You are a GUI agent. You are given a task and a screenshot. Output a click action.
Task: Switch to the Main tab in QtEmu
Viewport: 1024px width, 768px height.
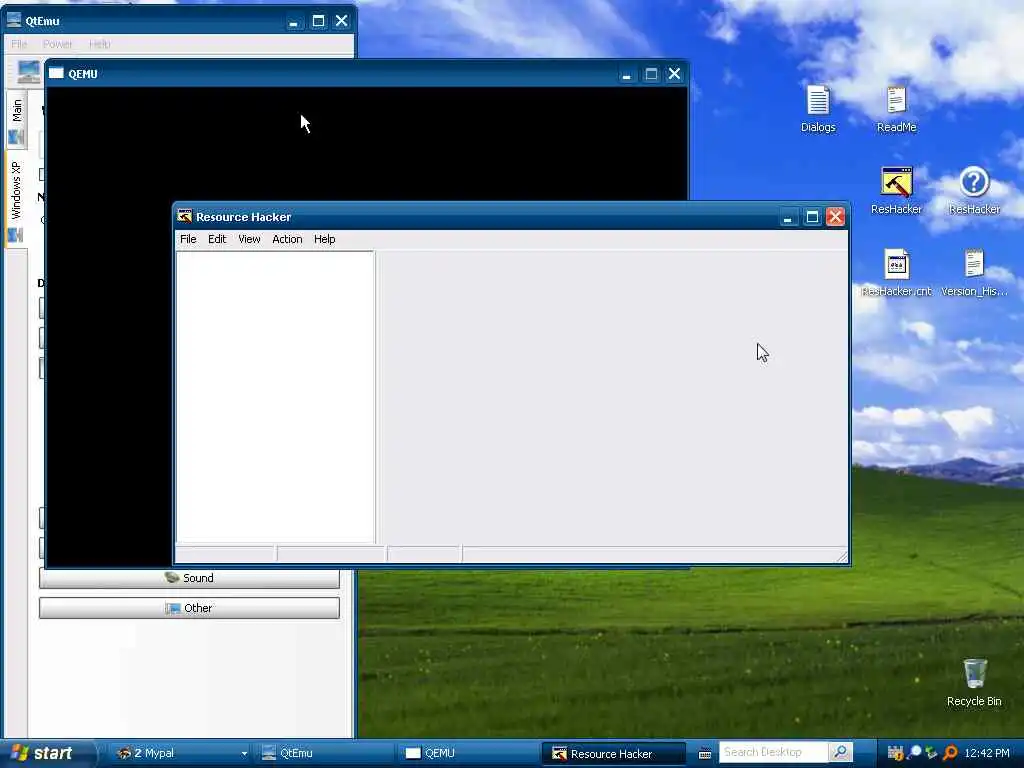[x=16, y=120]
